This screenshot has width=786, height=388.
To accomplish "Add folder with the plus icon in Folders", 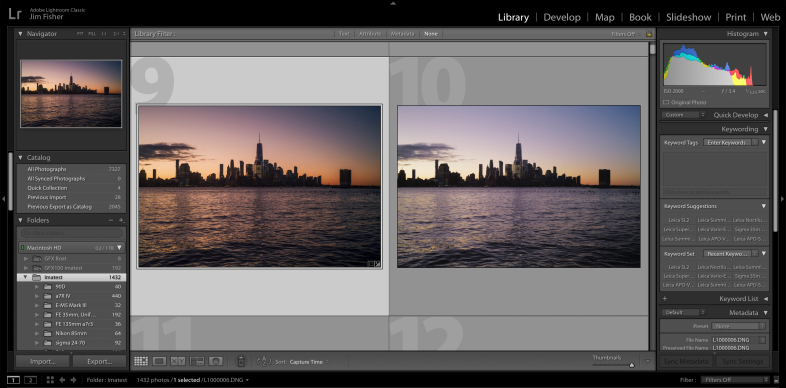I will click(121, 220).
